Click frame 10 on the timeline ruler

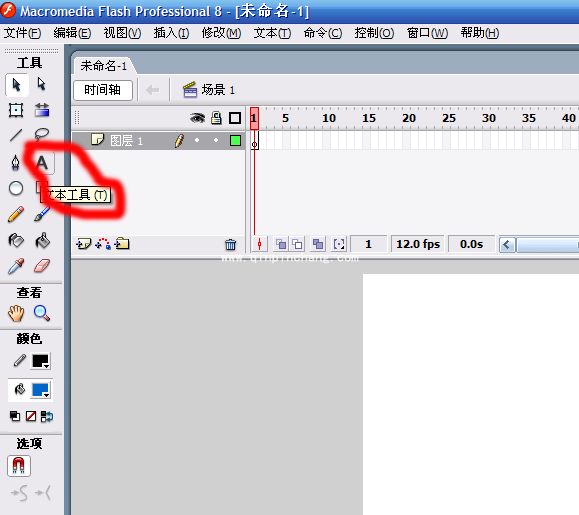(329, 118)
